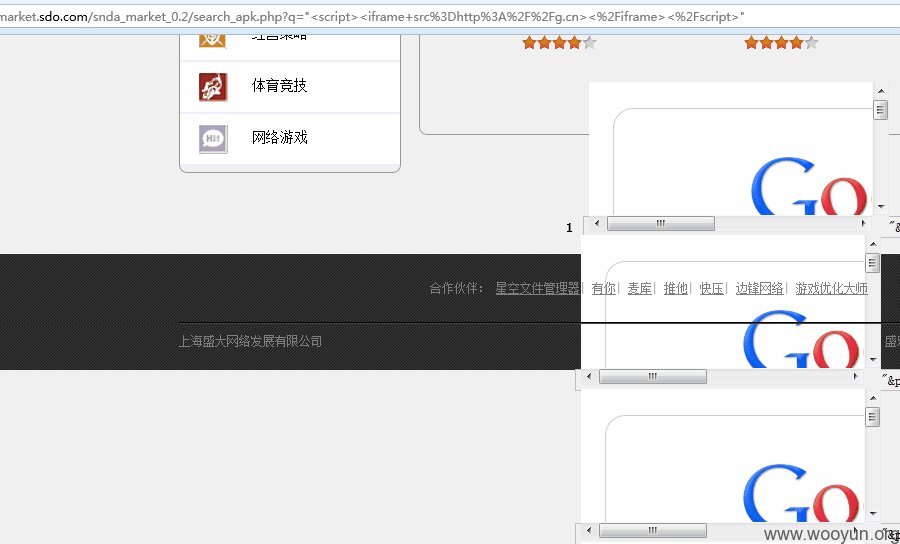
Task: Click the third iframe's vertical scrollbar thumb
Action: click(872, 417)
